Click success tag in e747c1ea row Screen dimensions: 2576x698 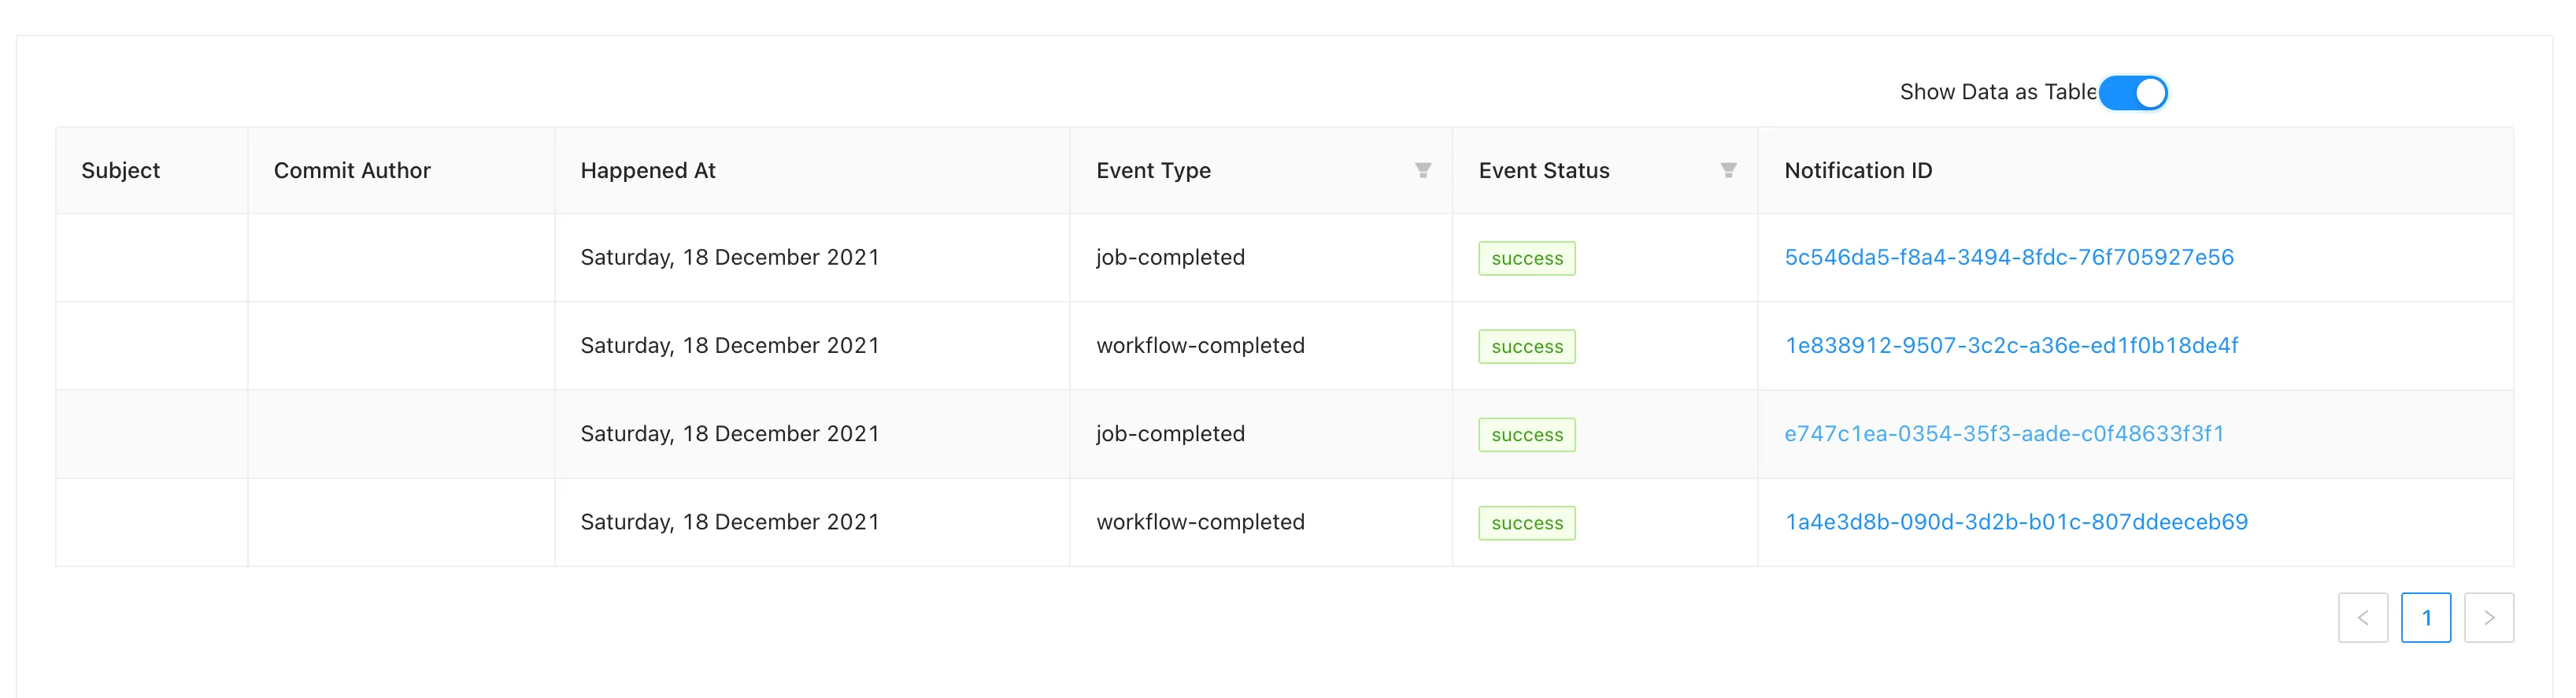[1527, 435]
